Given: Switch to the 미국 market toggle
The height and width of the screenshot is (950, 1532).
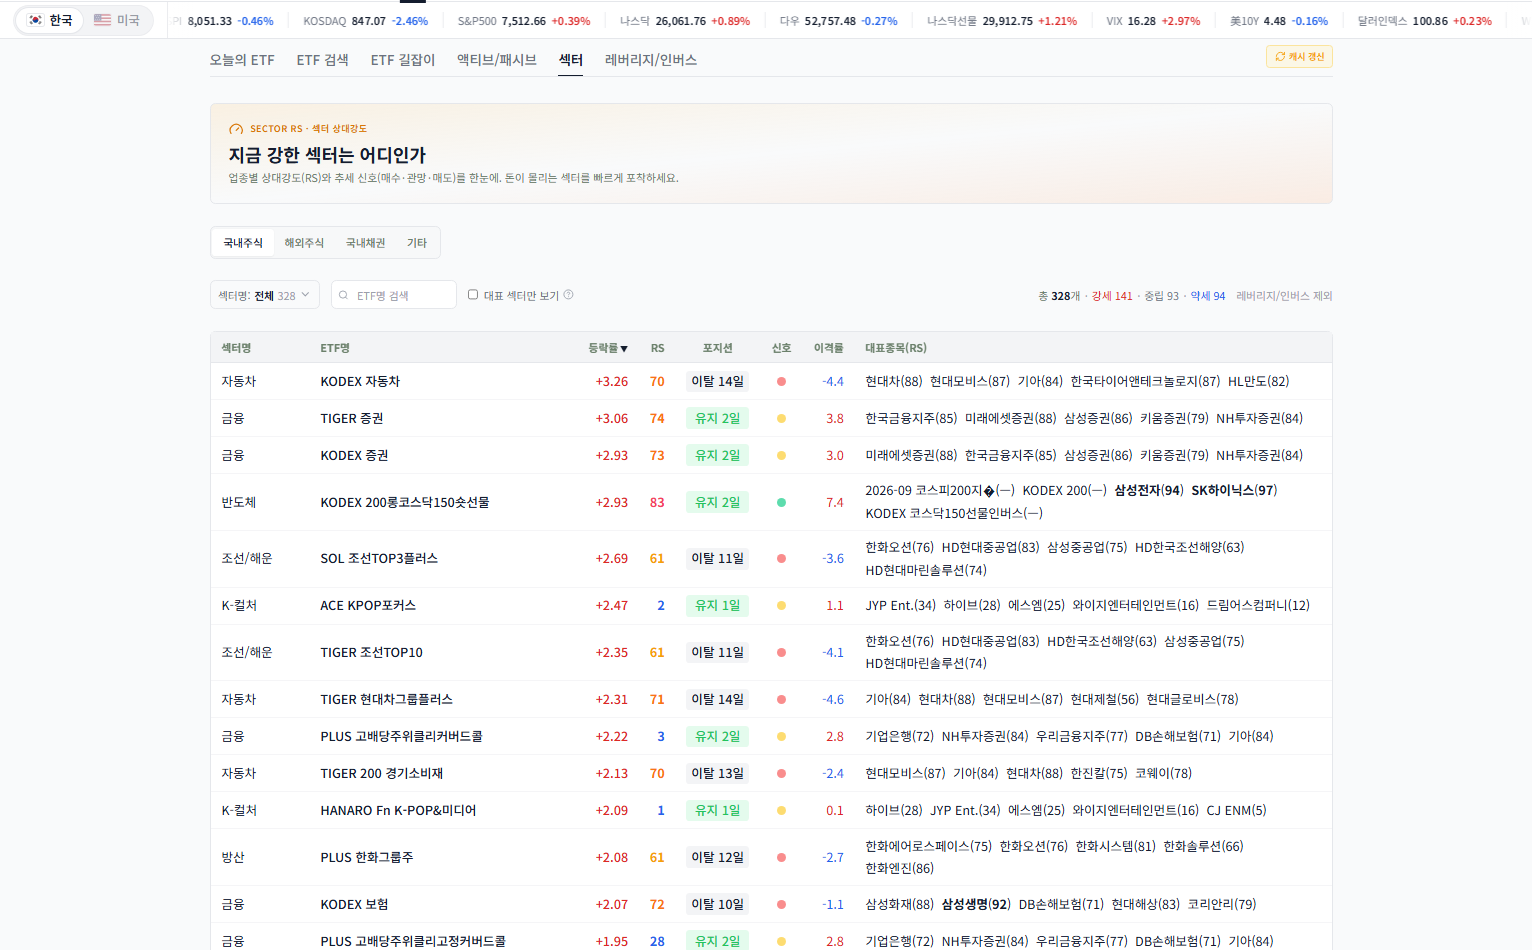Looking at the screenshot, I should point(117,20).
